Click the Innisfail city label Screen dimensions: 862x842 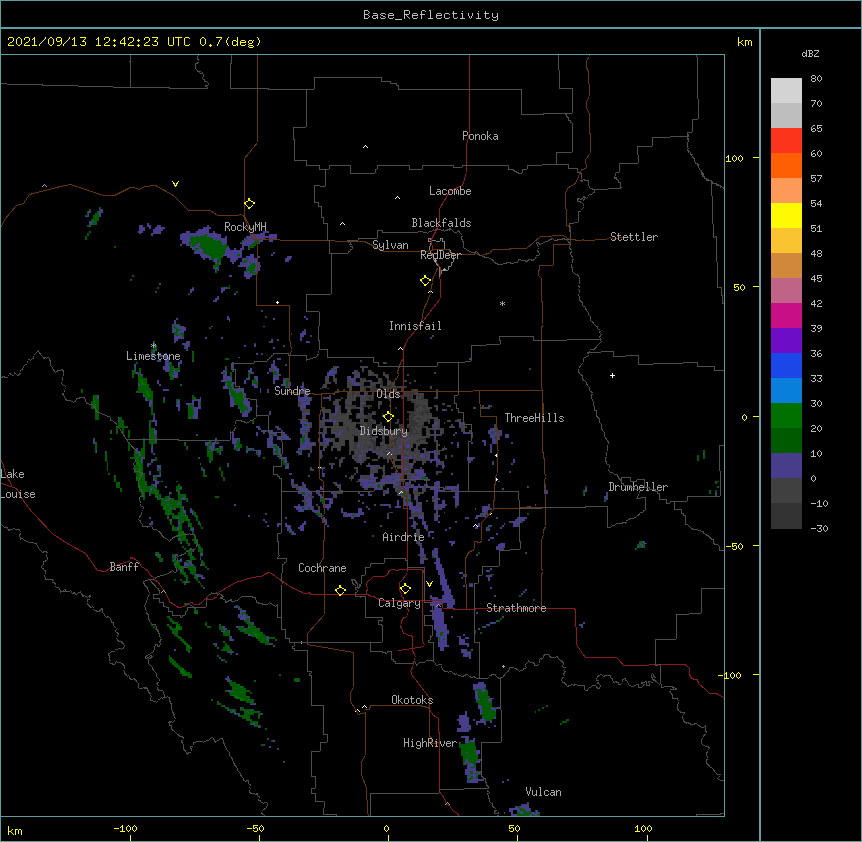415,326
